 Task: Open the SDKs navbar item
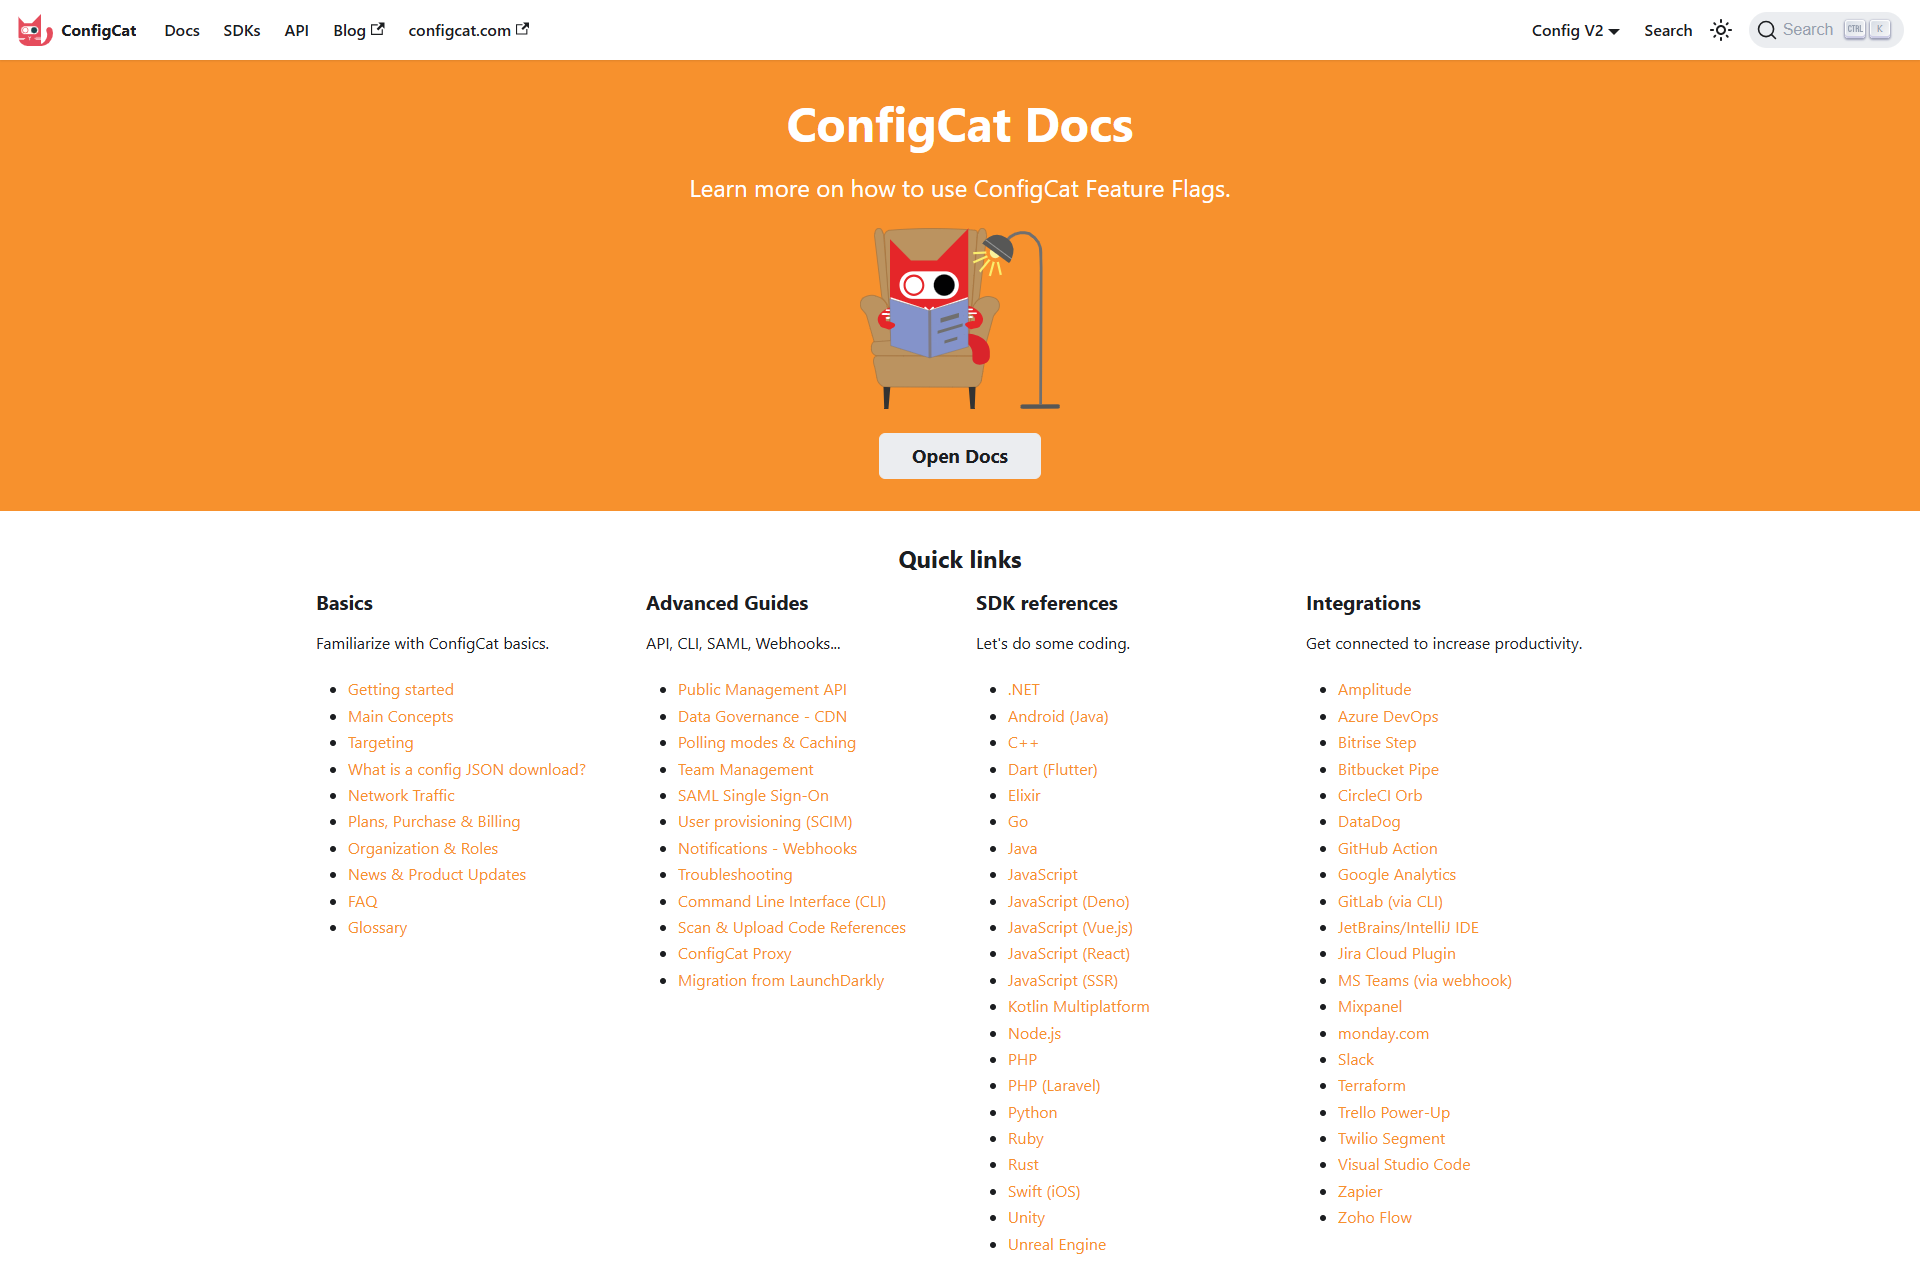click(x=241, y=30)
